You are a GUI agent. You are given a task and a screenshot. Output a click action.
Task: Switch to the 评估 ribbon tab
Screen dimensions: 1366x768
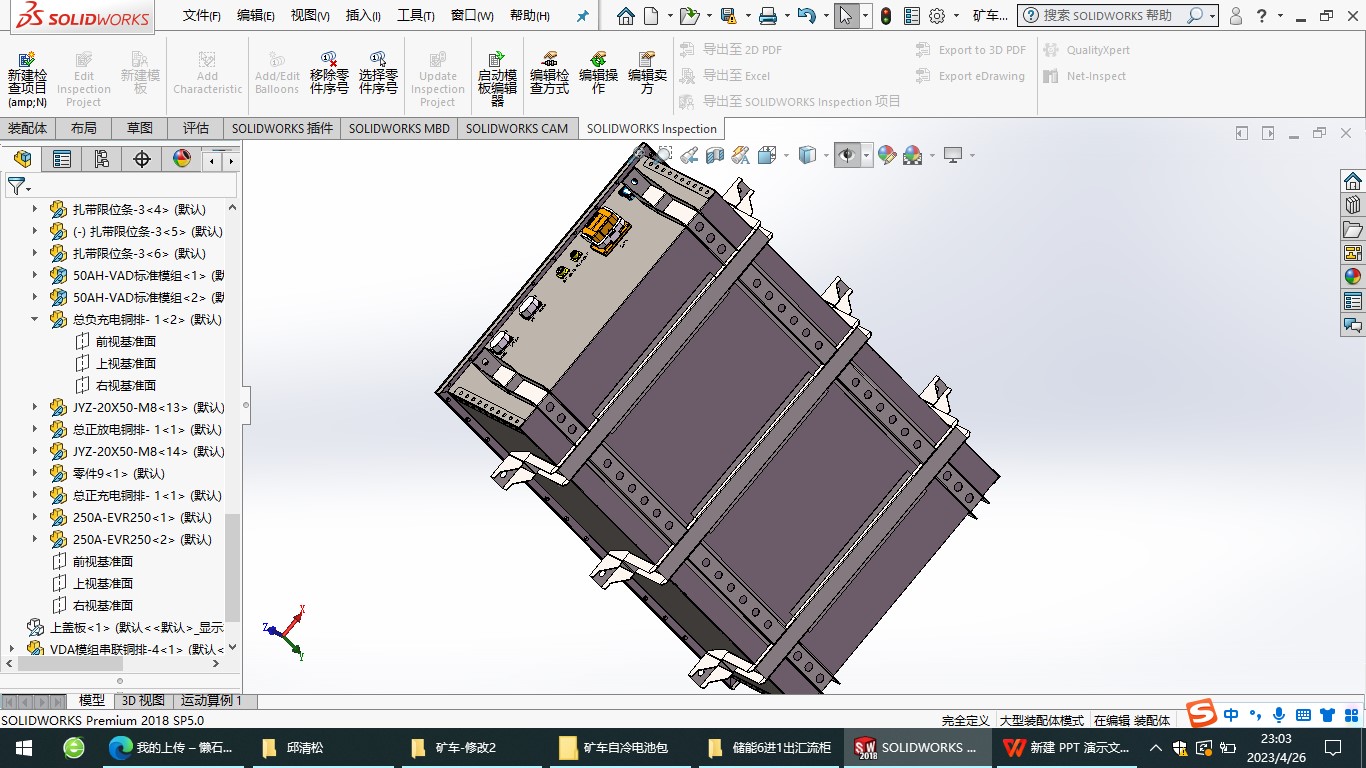click(x=196, y=128)
